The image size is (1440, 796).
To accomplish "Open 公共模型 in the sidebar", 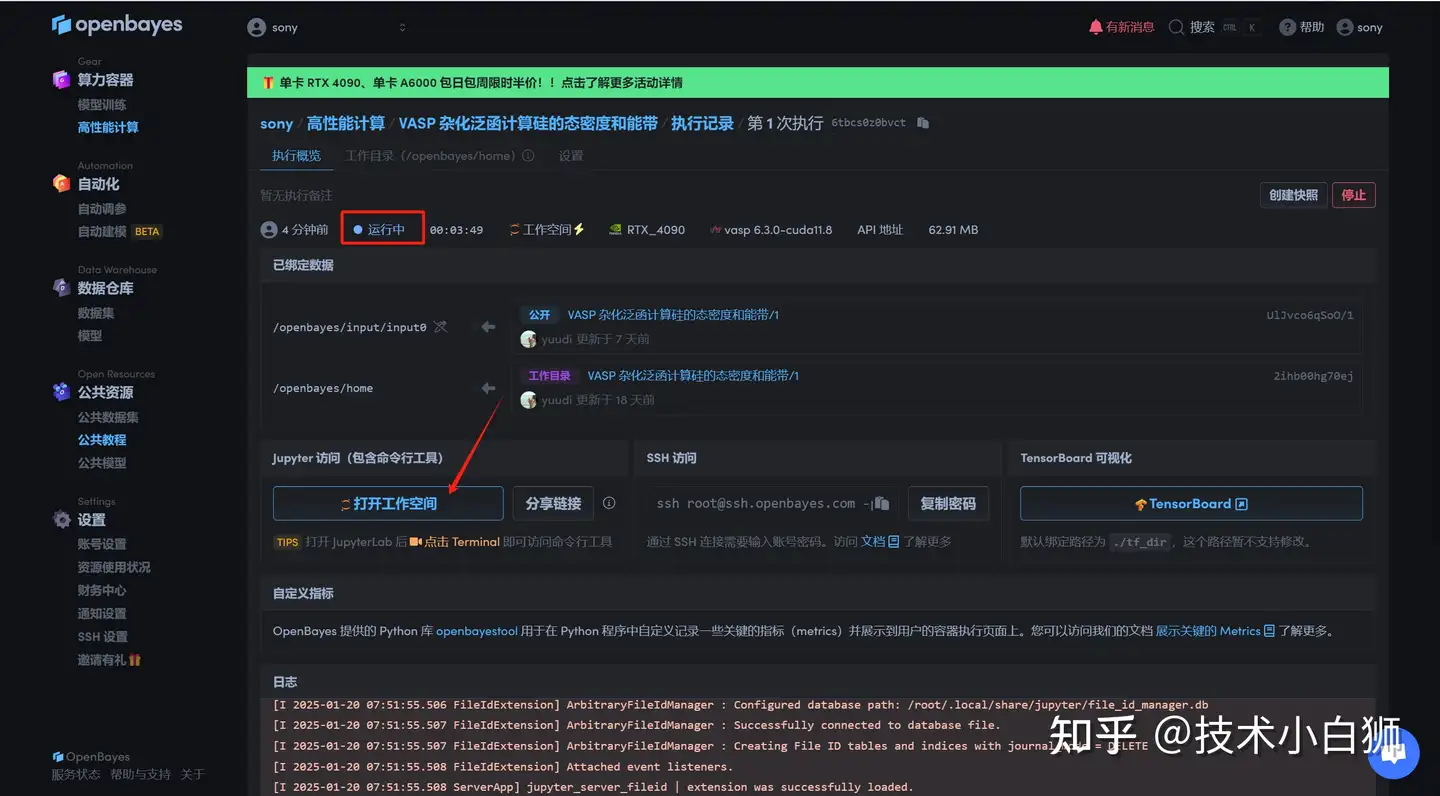I will [x=102, y=463].
